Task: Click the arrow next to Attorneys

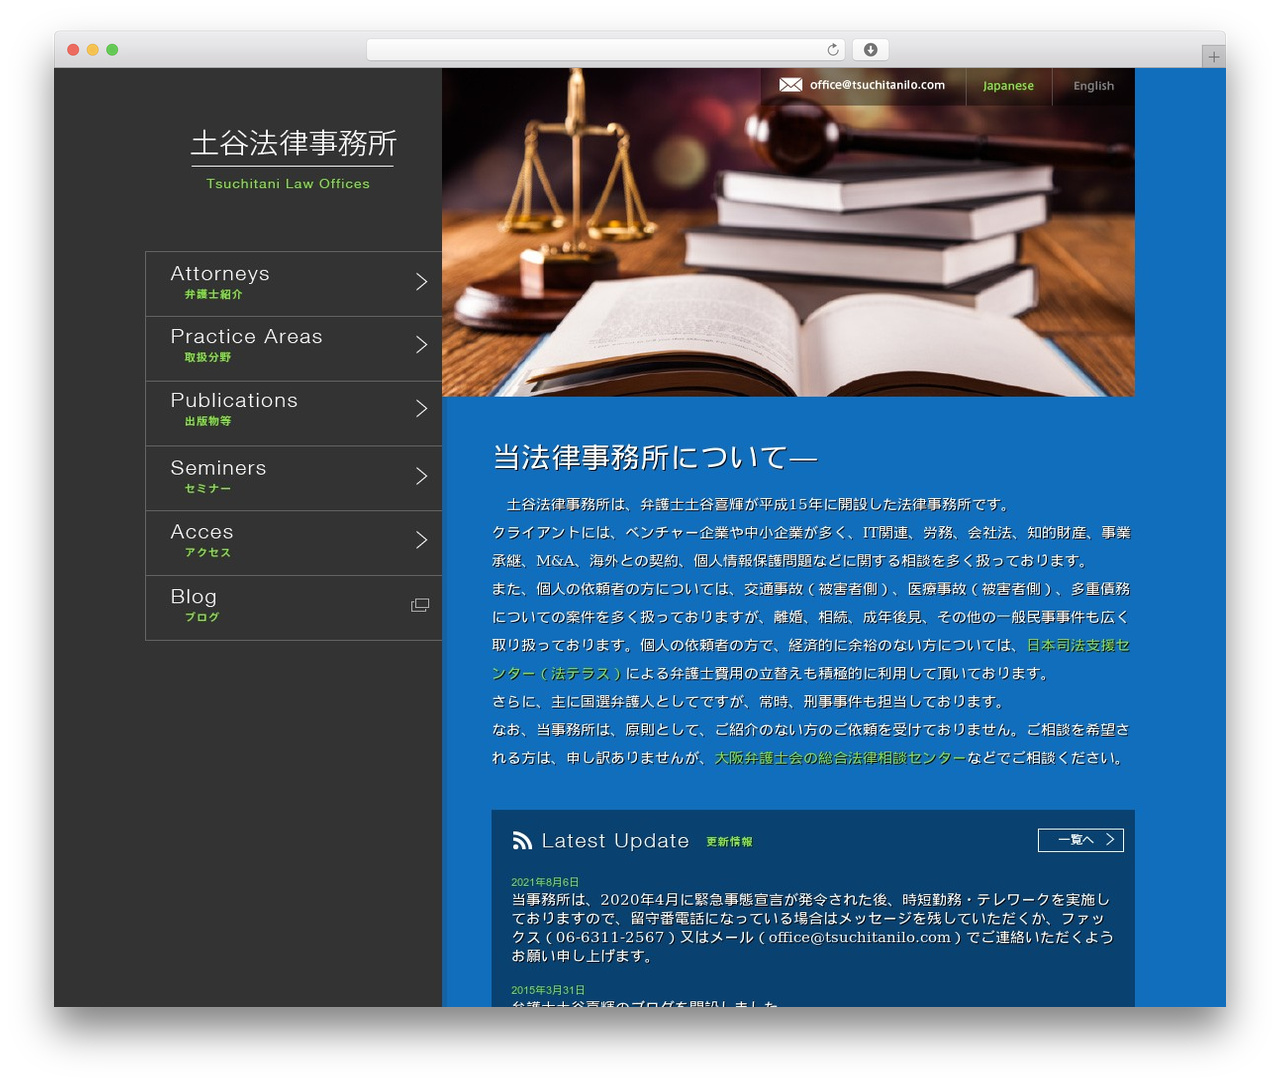Action: 422,282
